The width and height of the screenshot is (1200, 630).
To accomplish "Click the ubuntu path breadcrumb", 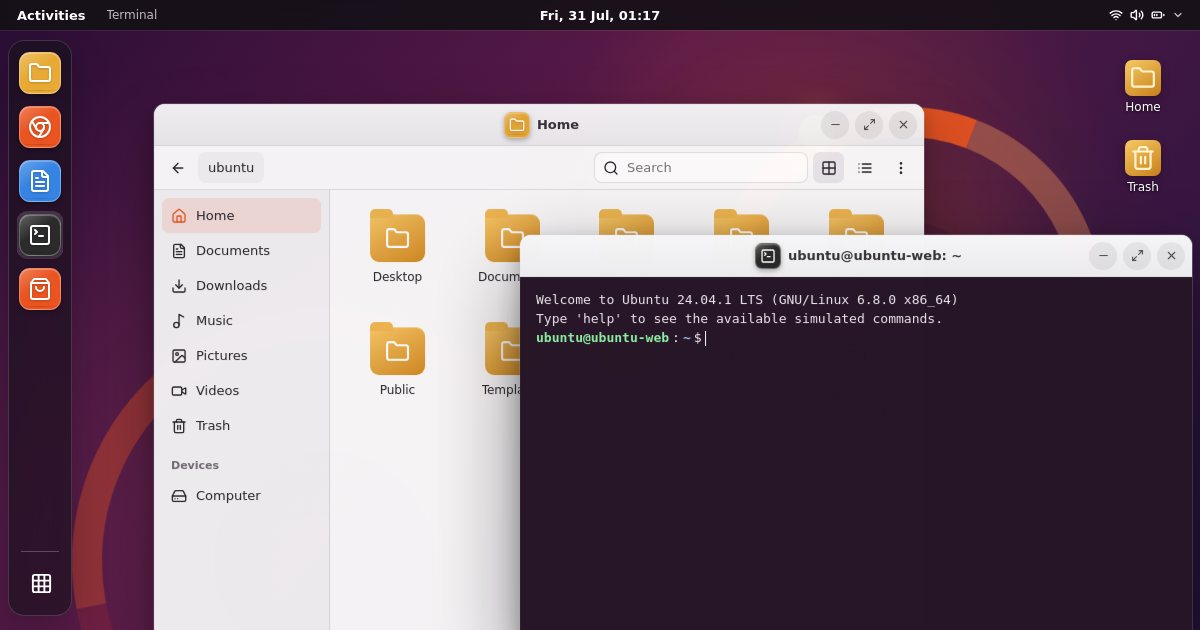I will click(x=231, y=168).
